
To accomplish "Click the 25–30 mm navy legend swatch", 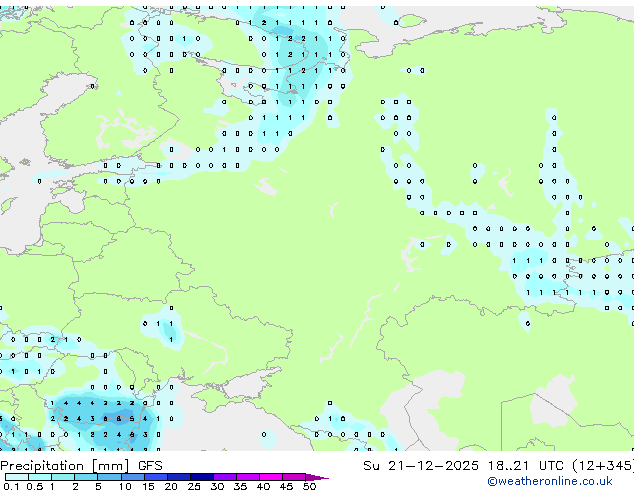I will tap(202, 477).
